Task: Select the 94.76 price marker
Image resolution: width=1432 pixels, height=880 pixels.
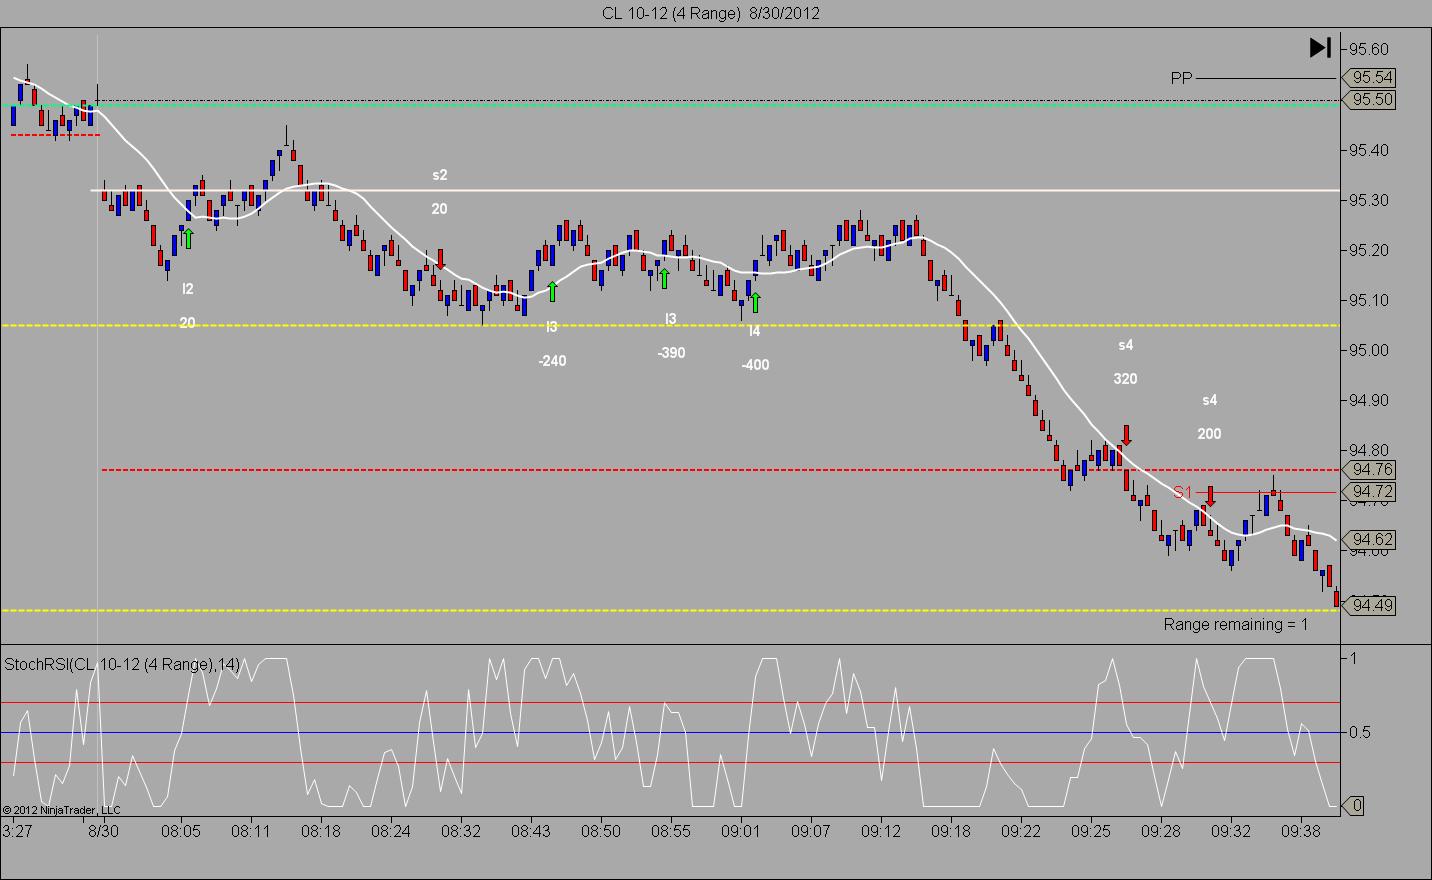Action: pyautogui.click(x=1371, y=469)
